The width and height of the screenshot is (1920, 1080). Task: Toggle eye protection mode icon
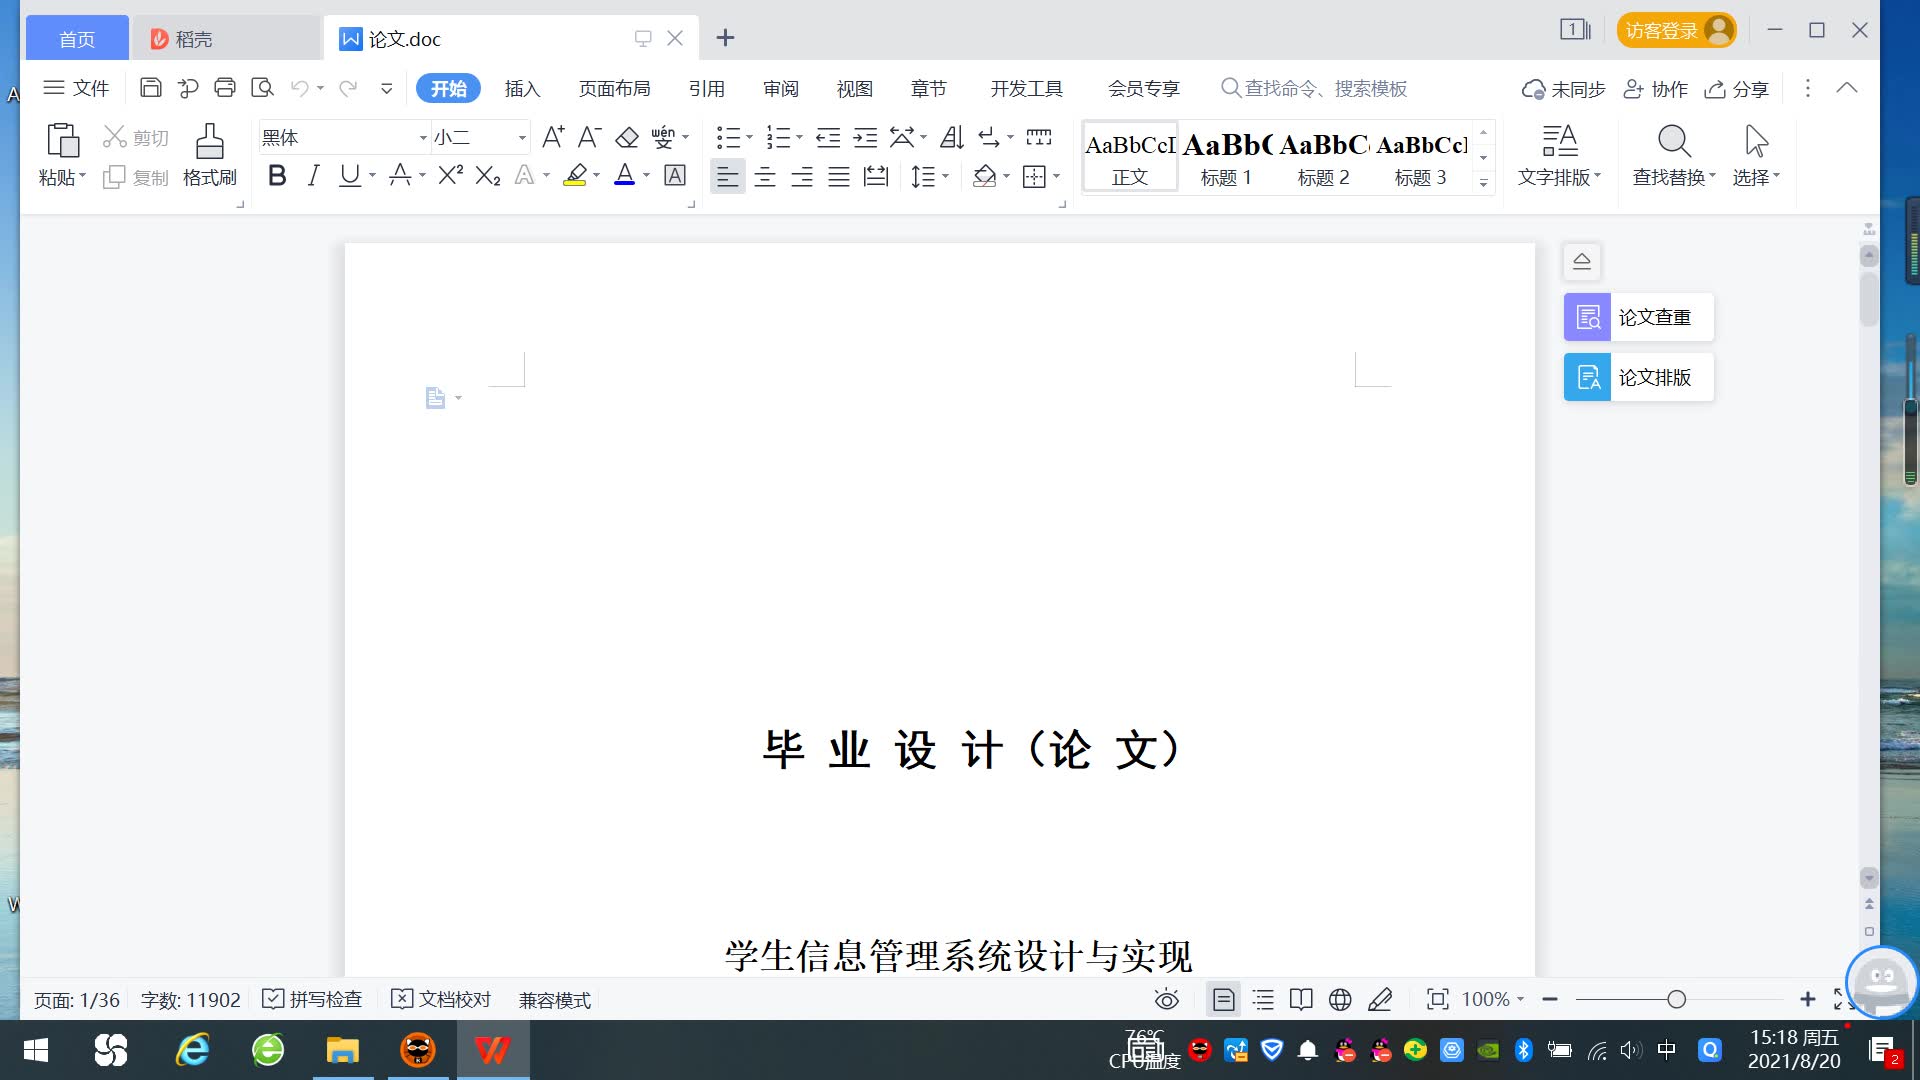pyautogui.click(x=1166, y=999)
